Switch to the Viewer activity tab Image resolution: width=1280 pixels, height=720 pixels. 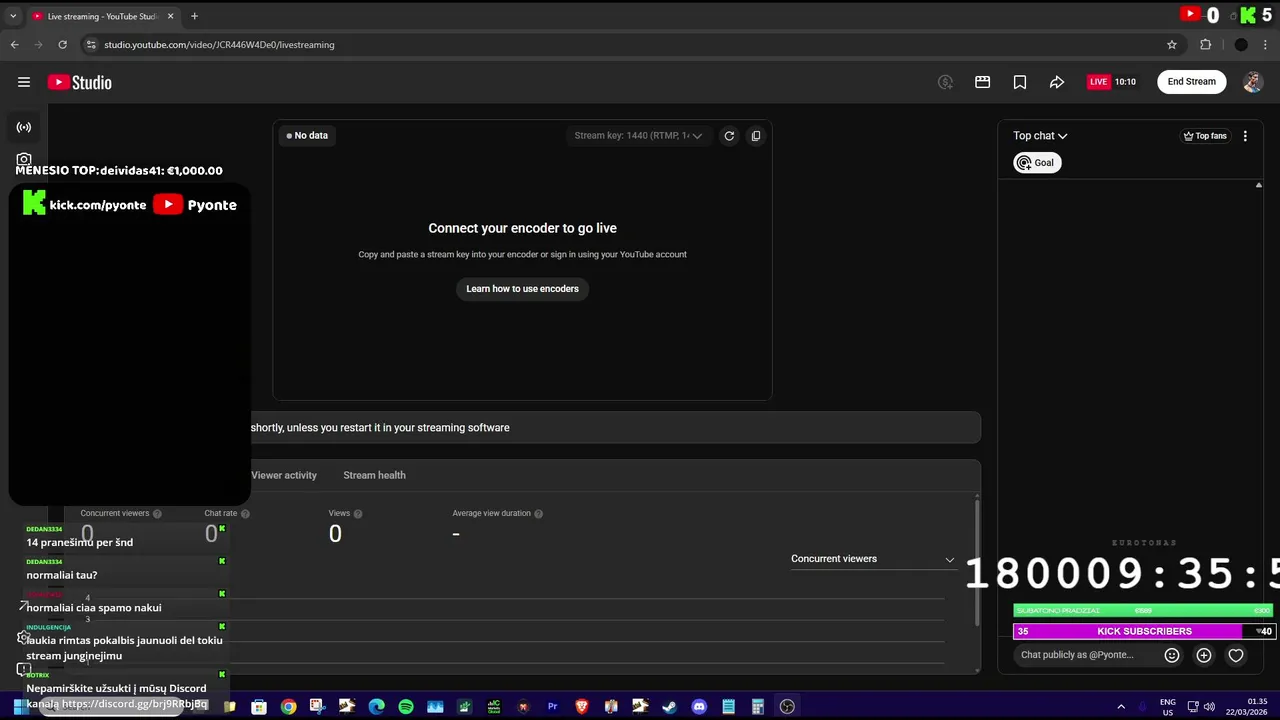[x=284, y=475]
